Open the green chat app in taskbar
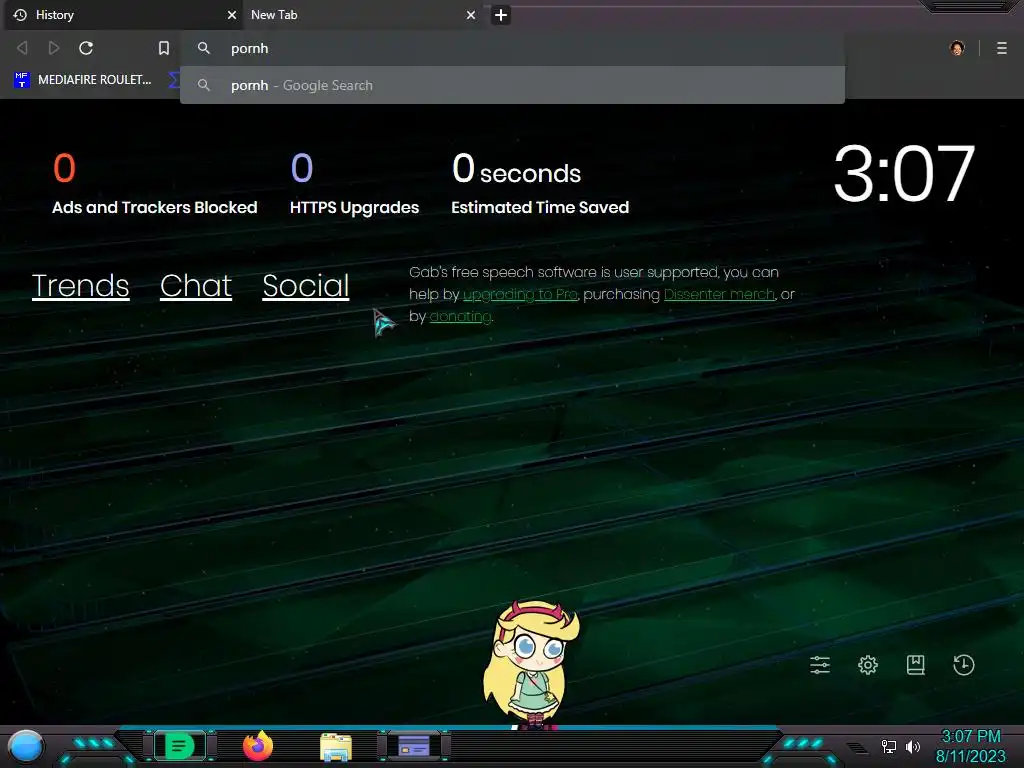Viewport: 1024px width, 768px height. click(180, 746)
